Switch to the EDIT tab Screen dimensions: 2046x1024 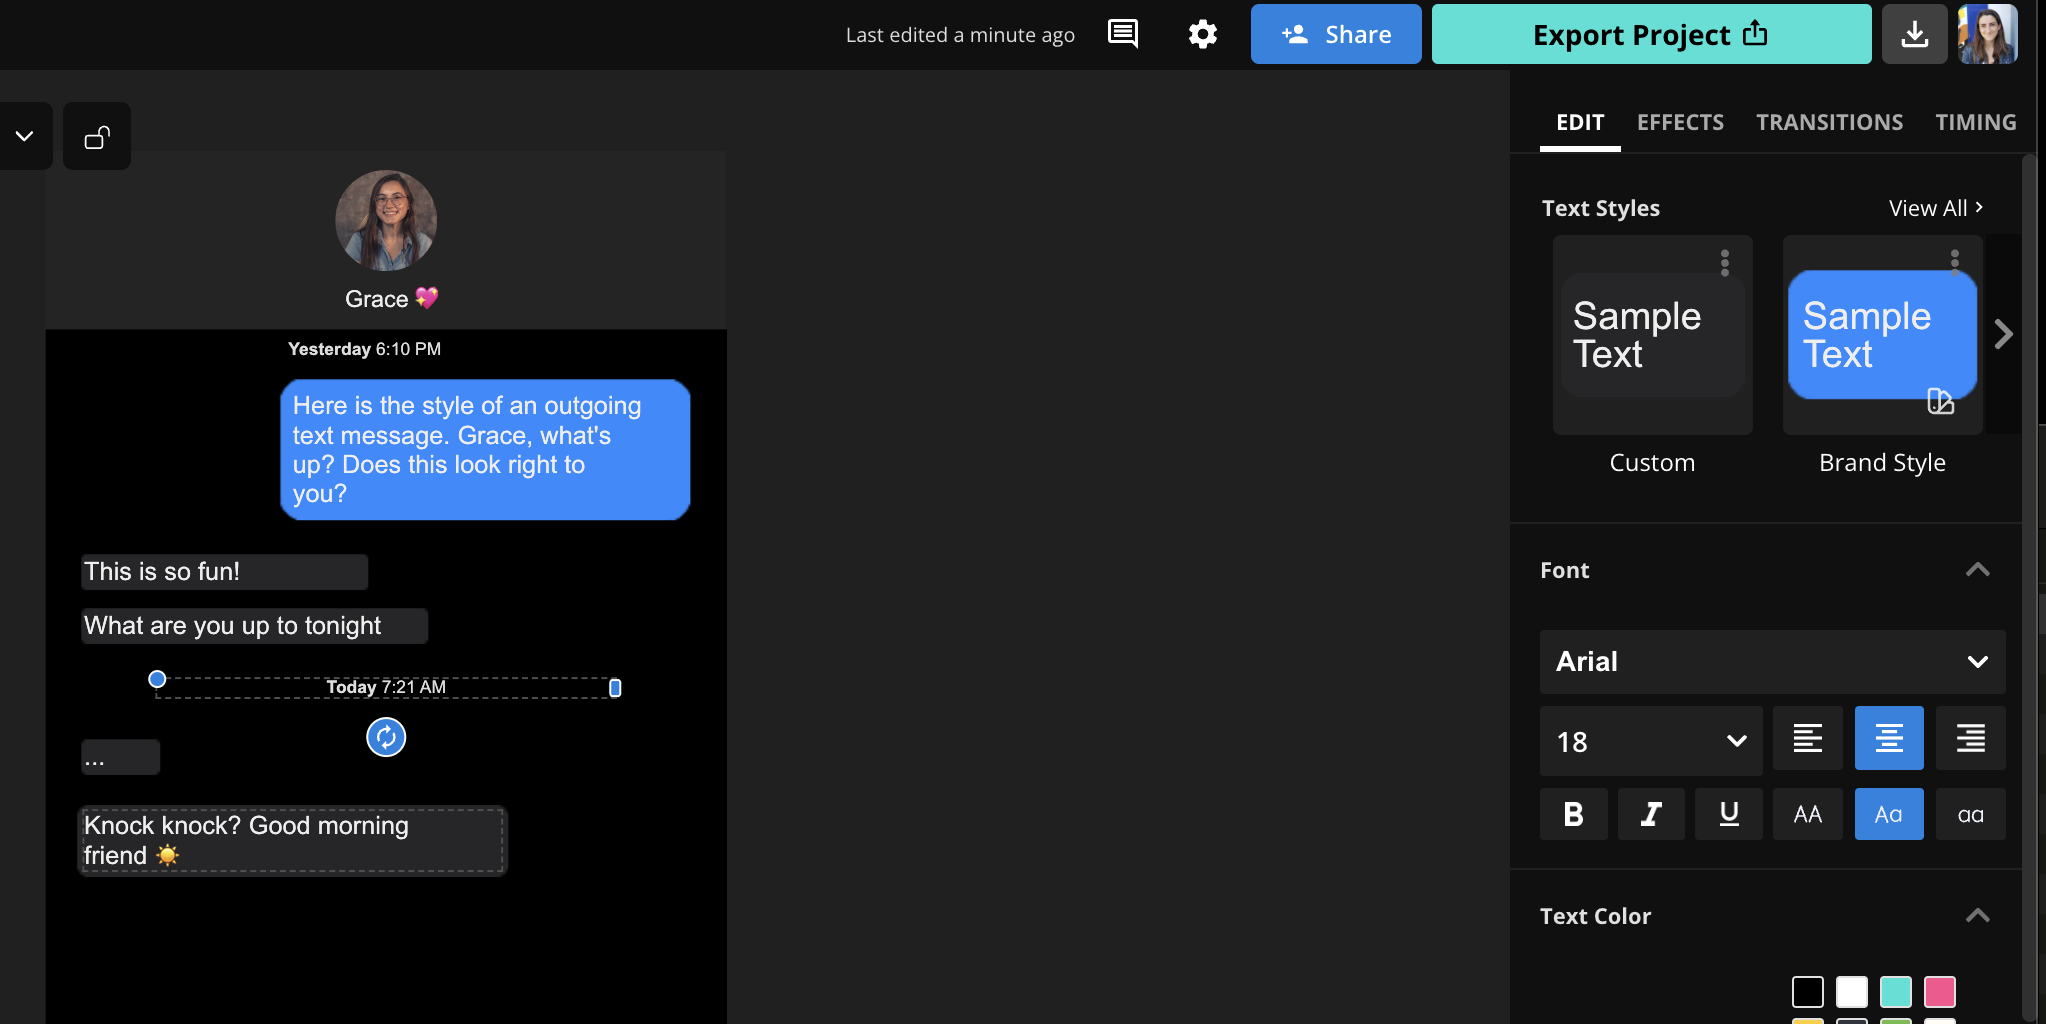tap(1580, 122)
